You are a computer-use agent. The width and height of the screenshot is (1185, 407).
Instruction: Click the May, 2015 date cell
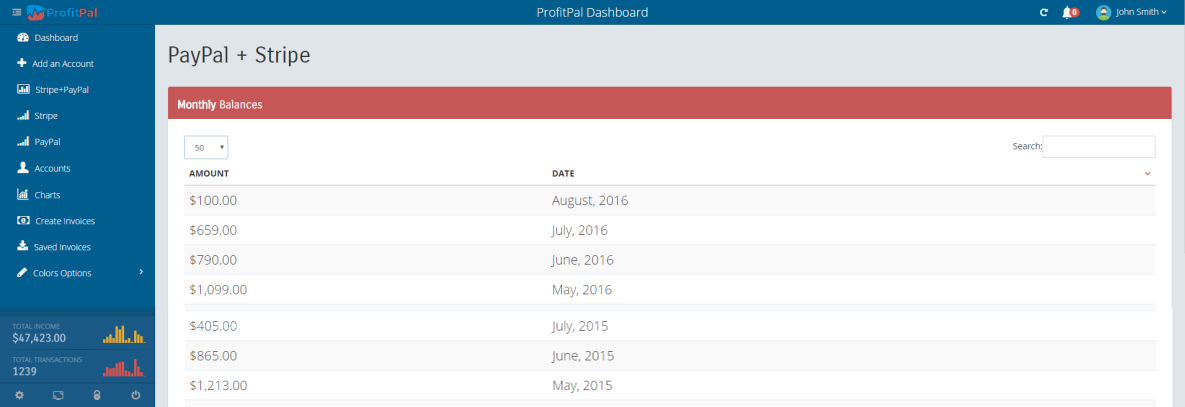581,385
